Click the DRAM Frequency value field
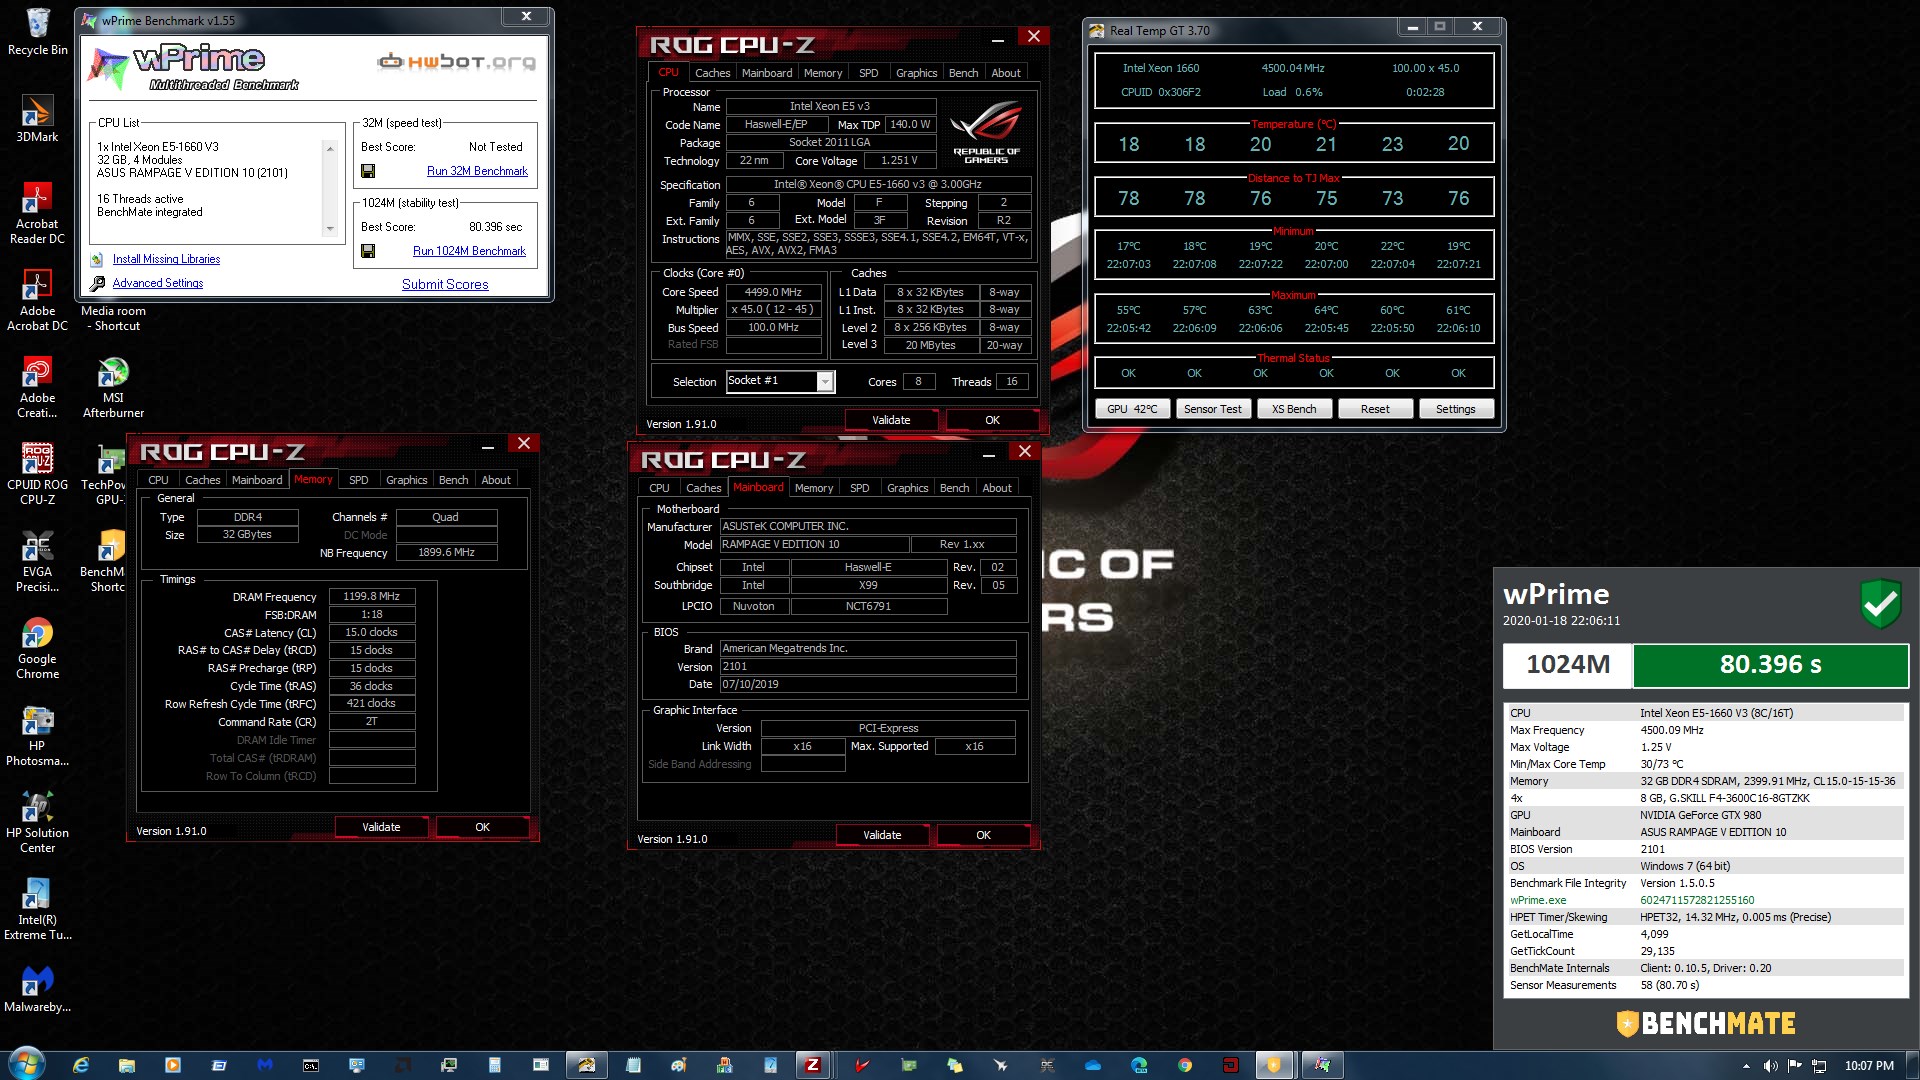The height and width of the screenshot is (1080, 1920). 372,596
